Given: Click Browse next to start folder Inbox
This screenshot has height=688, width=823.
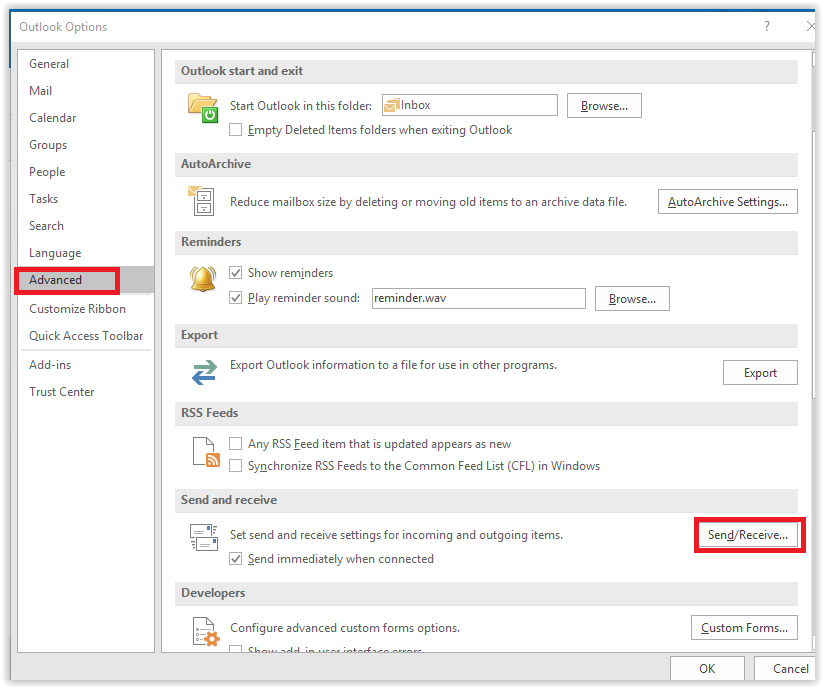Looking at the screenshot, I should (604, 106).
